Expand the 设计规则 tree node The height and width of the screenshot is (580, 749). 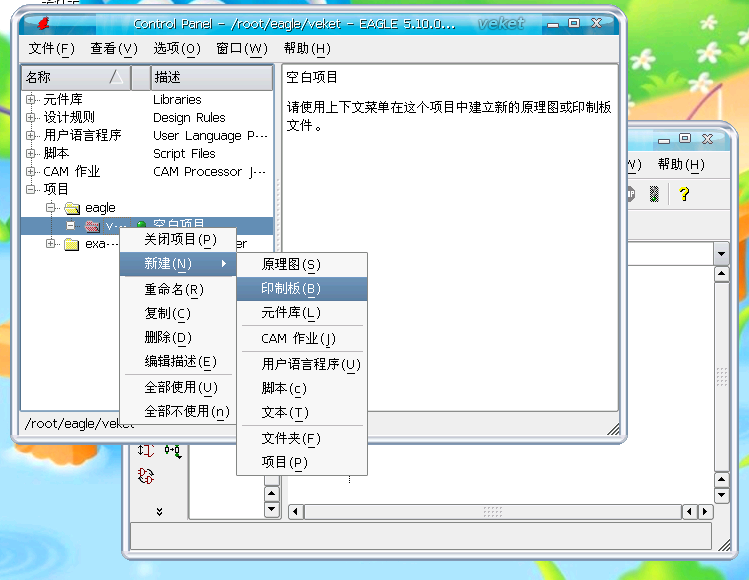(31, 118)
